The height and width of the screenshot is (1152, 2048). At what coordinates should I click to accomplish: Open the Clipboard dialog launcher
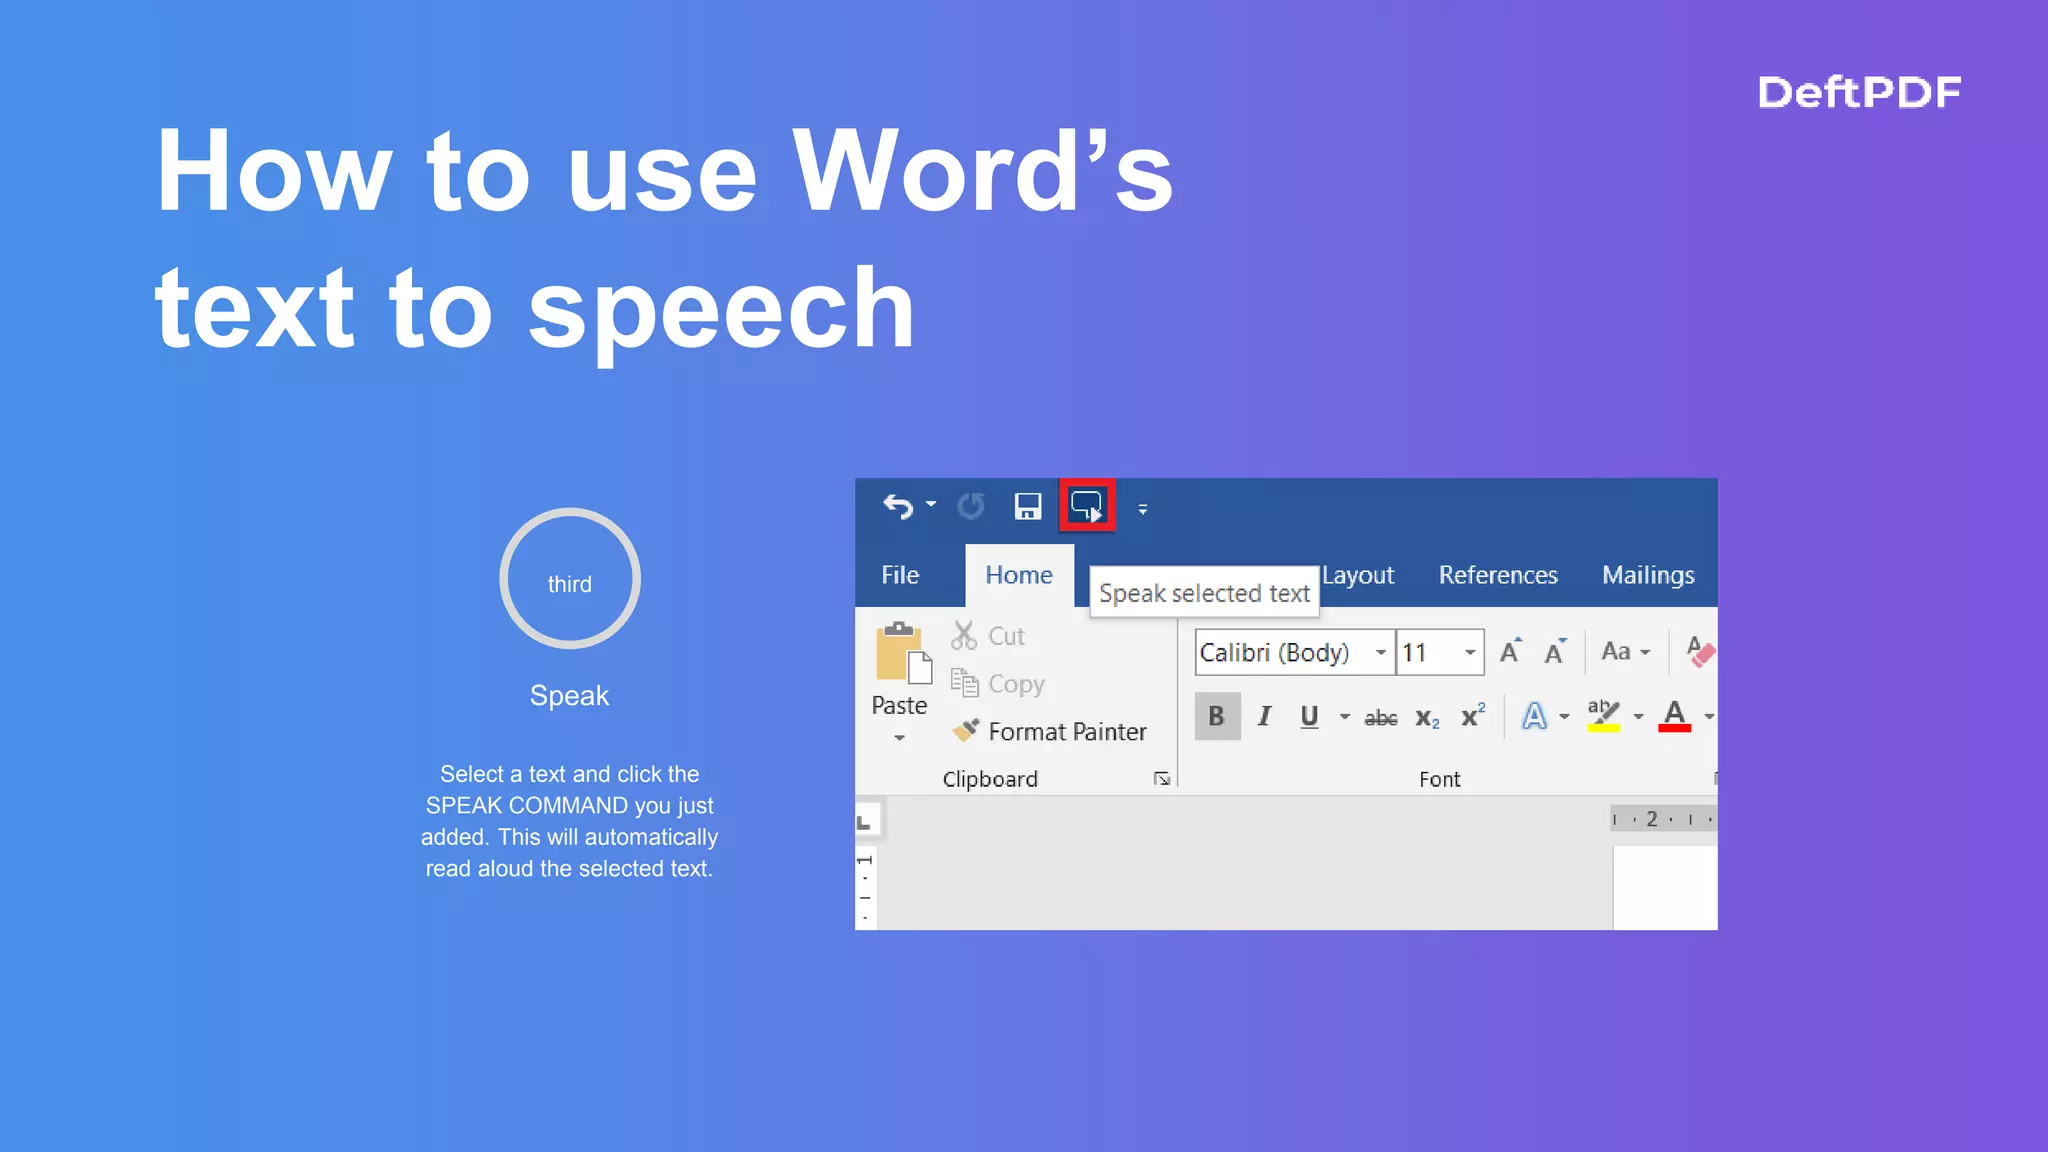tap(1161, 779)
